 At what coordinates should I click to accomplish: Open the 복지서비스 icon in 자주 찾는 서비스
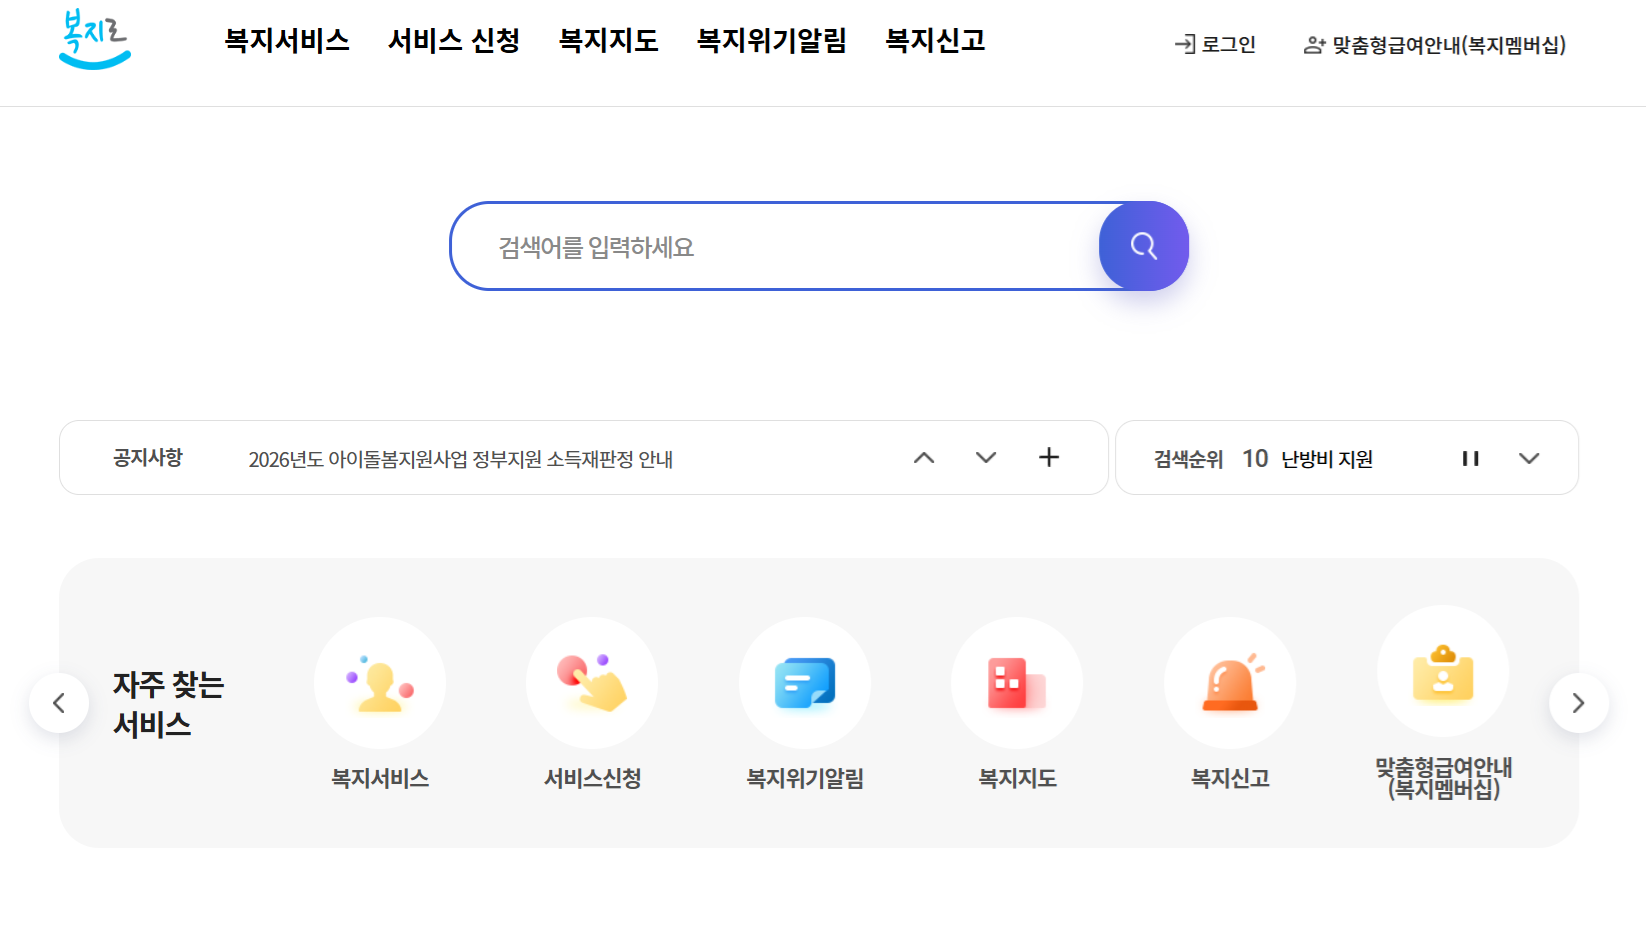380,683
